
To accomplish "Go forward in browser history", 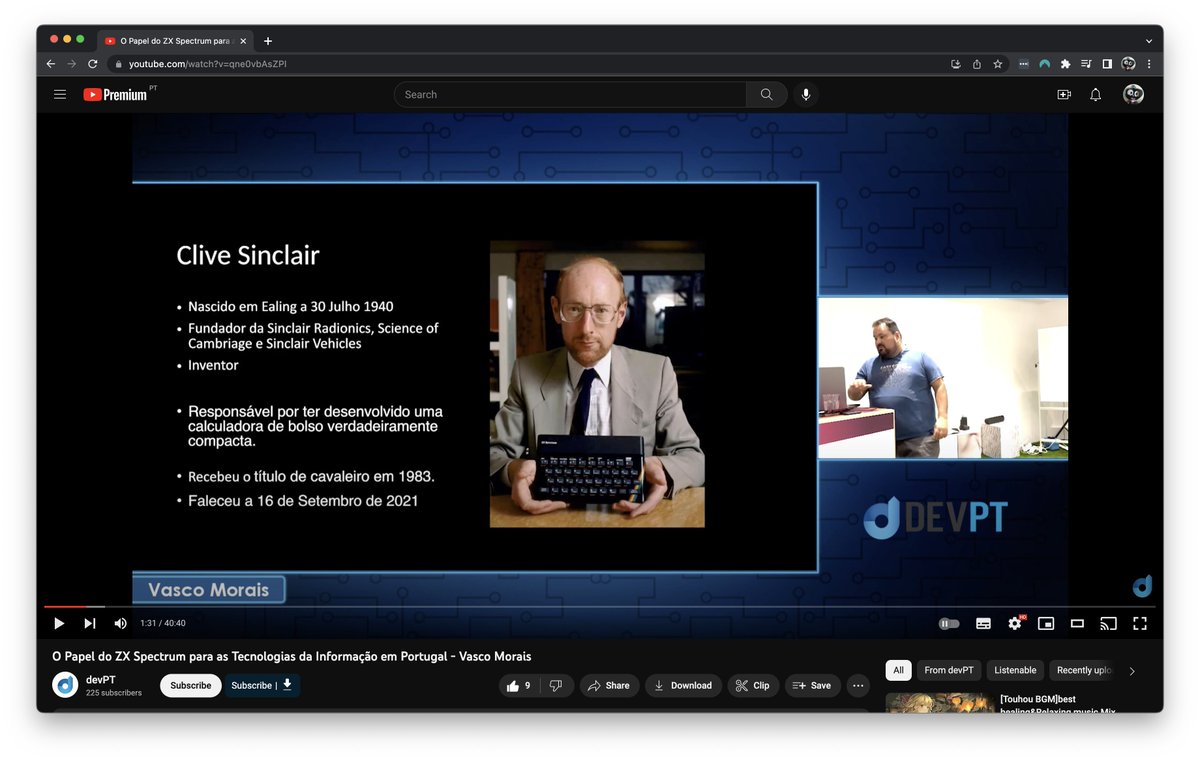I will [x=72, y=64].
